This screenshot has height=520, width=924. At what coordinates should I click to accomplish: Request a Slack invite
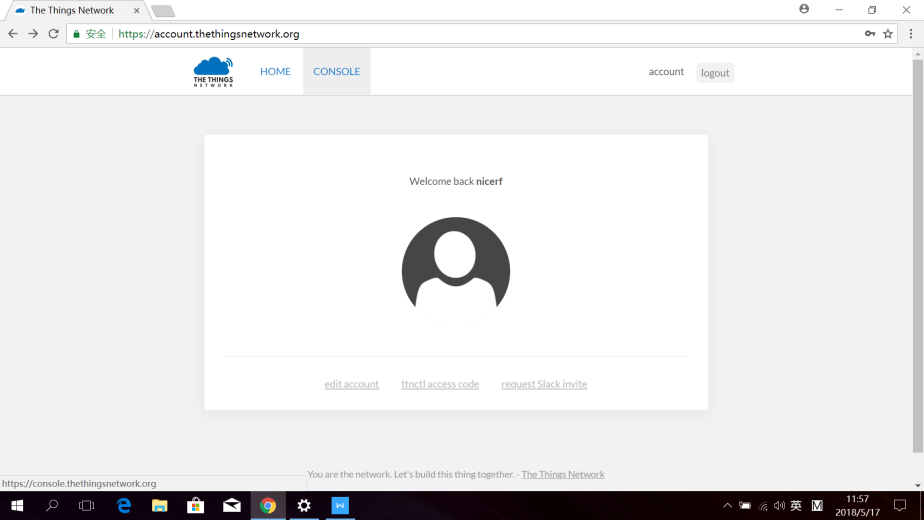[544, 384]
